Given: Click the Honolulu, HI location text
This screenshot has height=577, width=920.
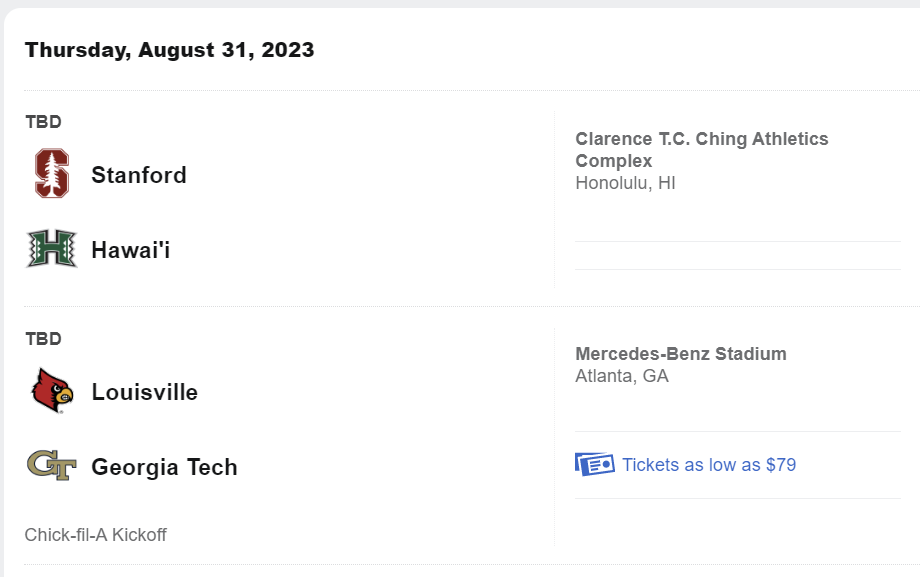Looking at the screenshot, I should (x=625, y=183).
